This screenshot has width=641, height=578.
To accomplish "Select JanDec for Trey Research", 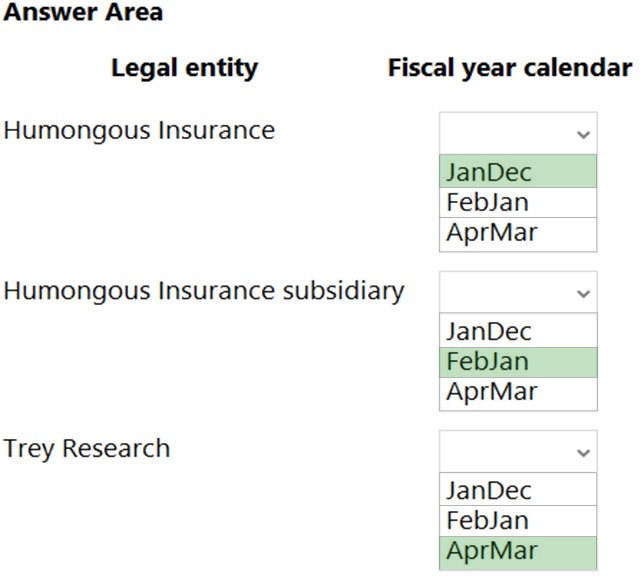I will (x=518, y=489).
